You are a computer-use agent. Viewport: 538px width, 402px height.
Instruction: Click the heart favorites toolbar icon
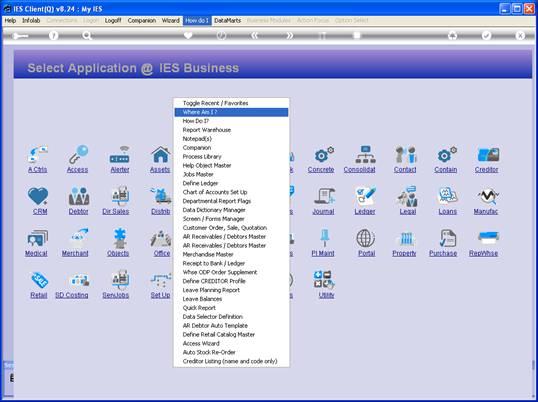point(188,35)
